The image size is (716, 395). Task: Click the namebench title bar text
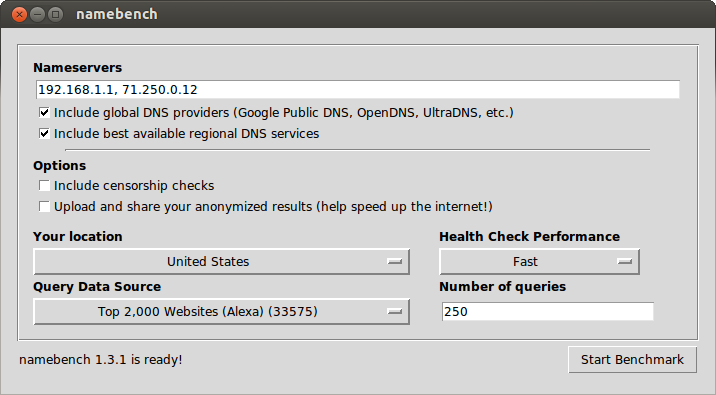click(117, 14)
